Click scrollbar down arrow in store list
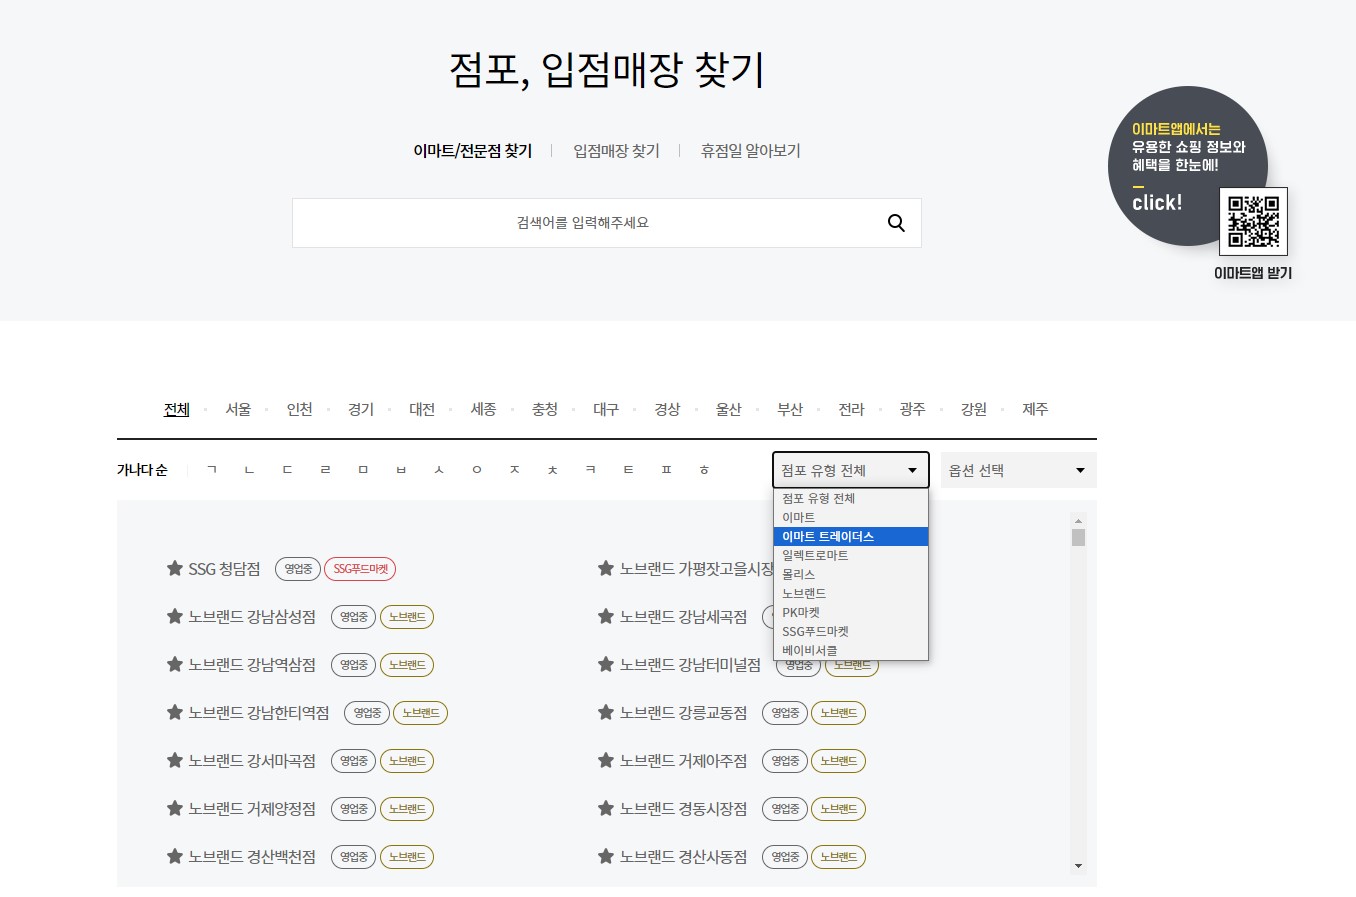This screenshot has height=897, width=1356. click(1078, 866)
